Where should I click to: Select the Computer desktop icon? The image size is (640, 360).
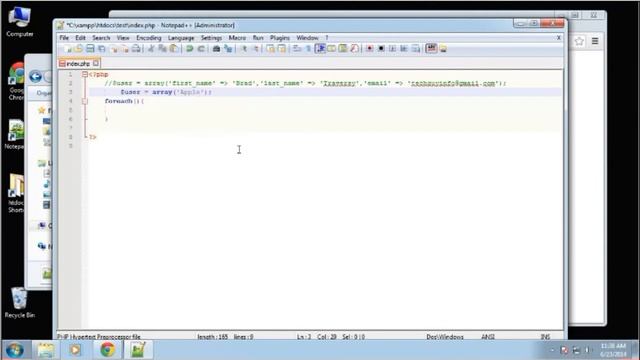(x=19, y=22)
